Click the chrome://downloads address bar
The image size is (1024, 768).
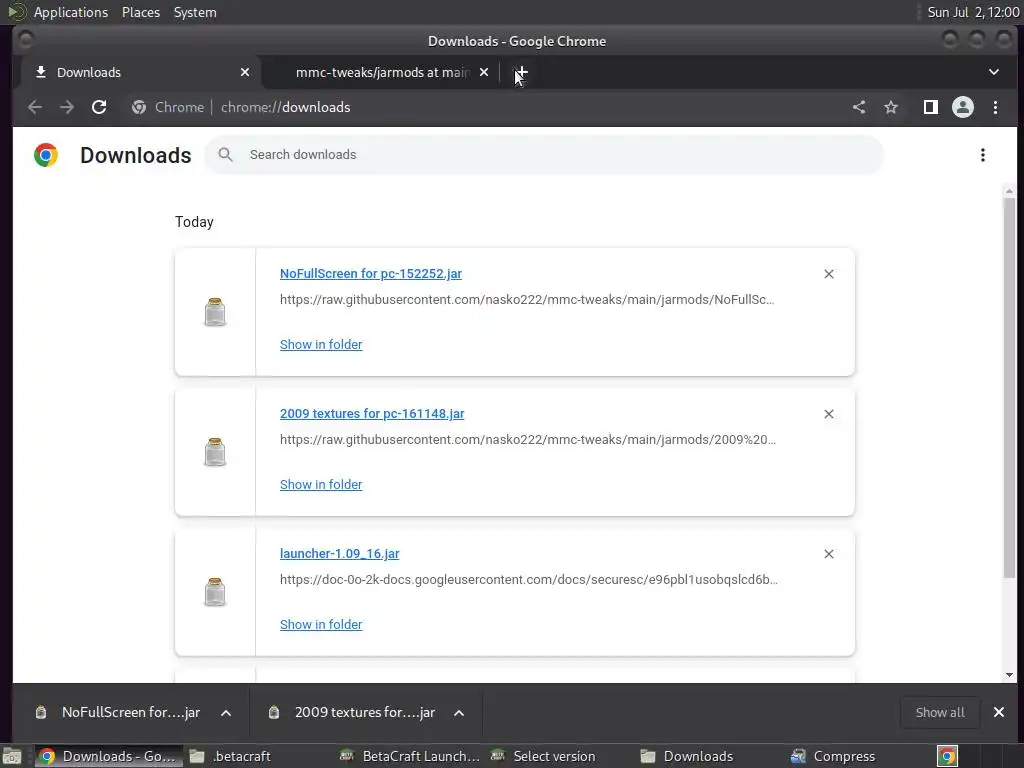[285, 107]
